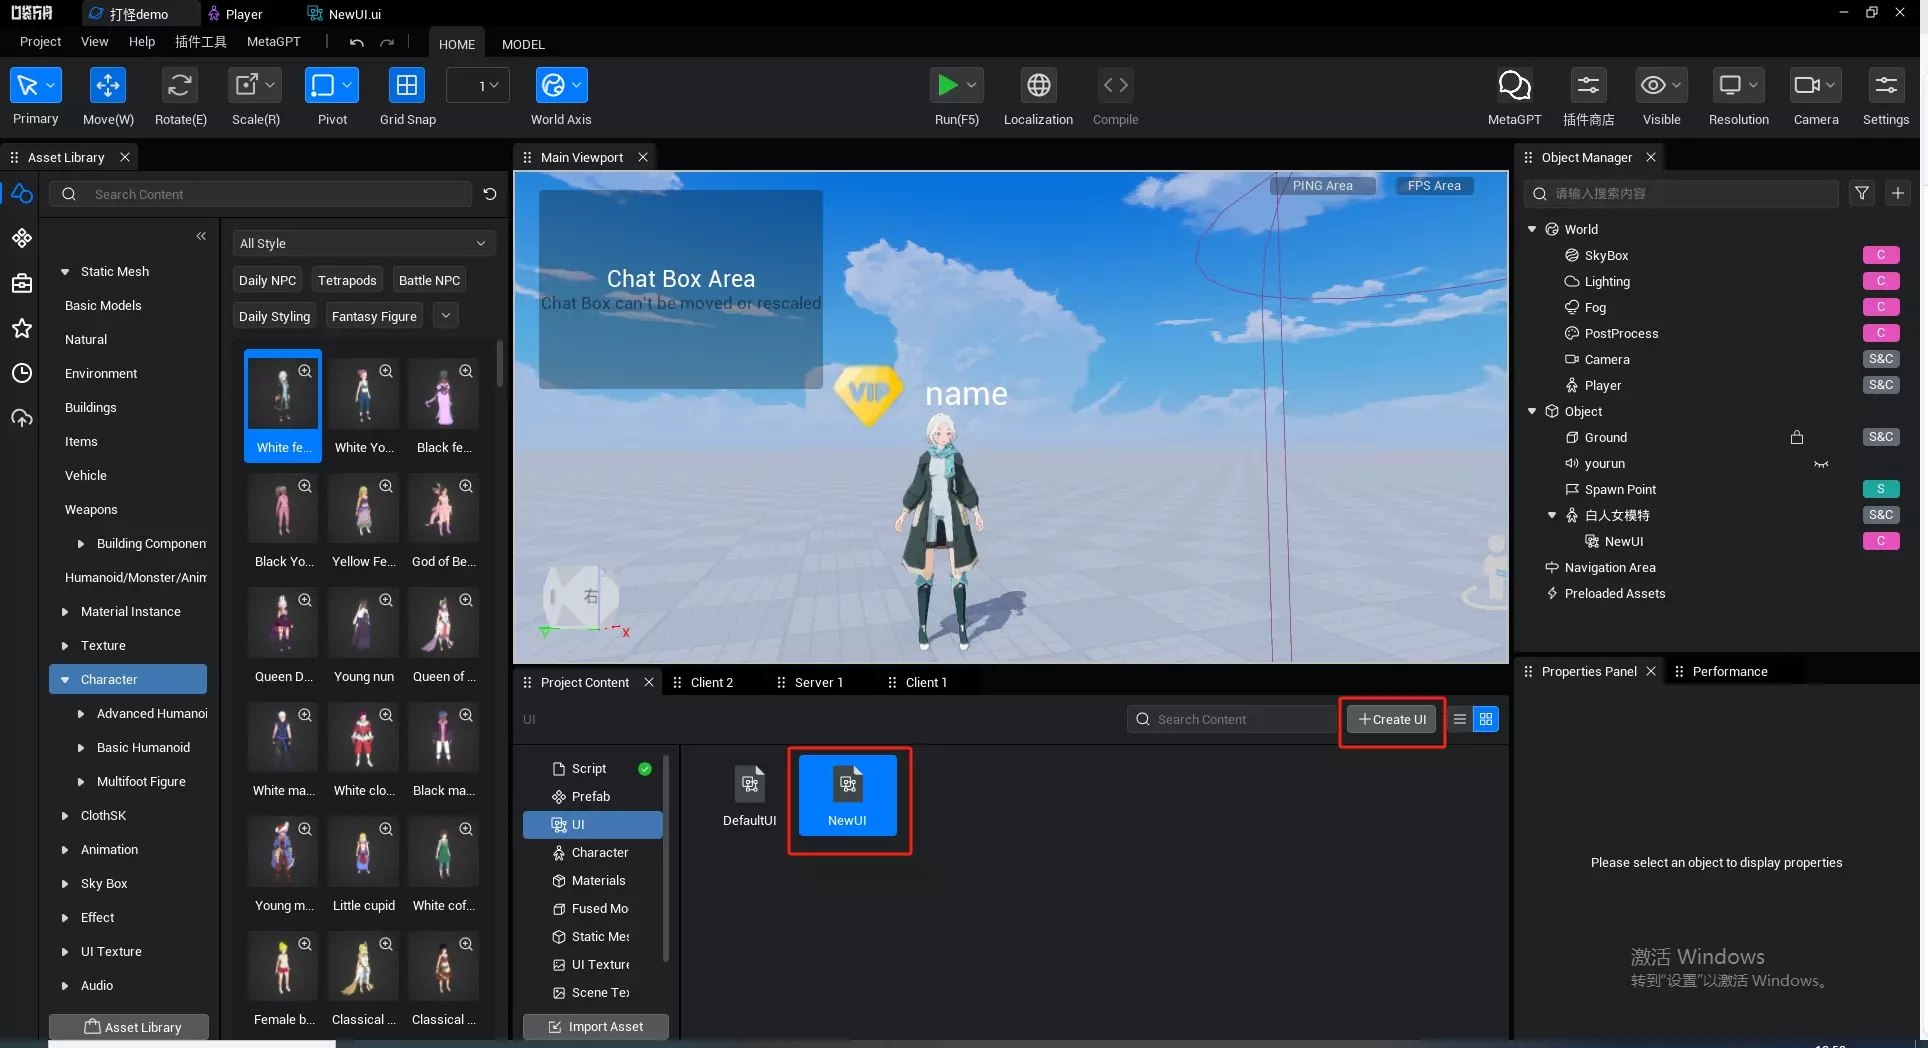1928x1048 pixels.
Task: Close the Asset Library panel
Action: tap(125, 157)
